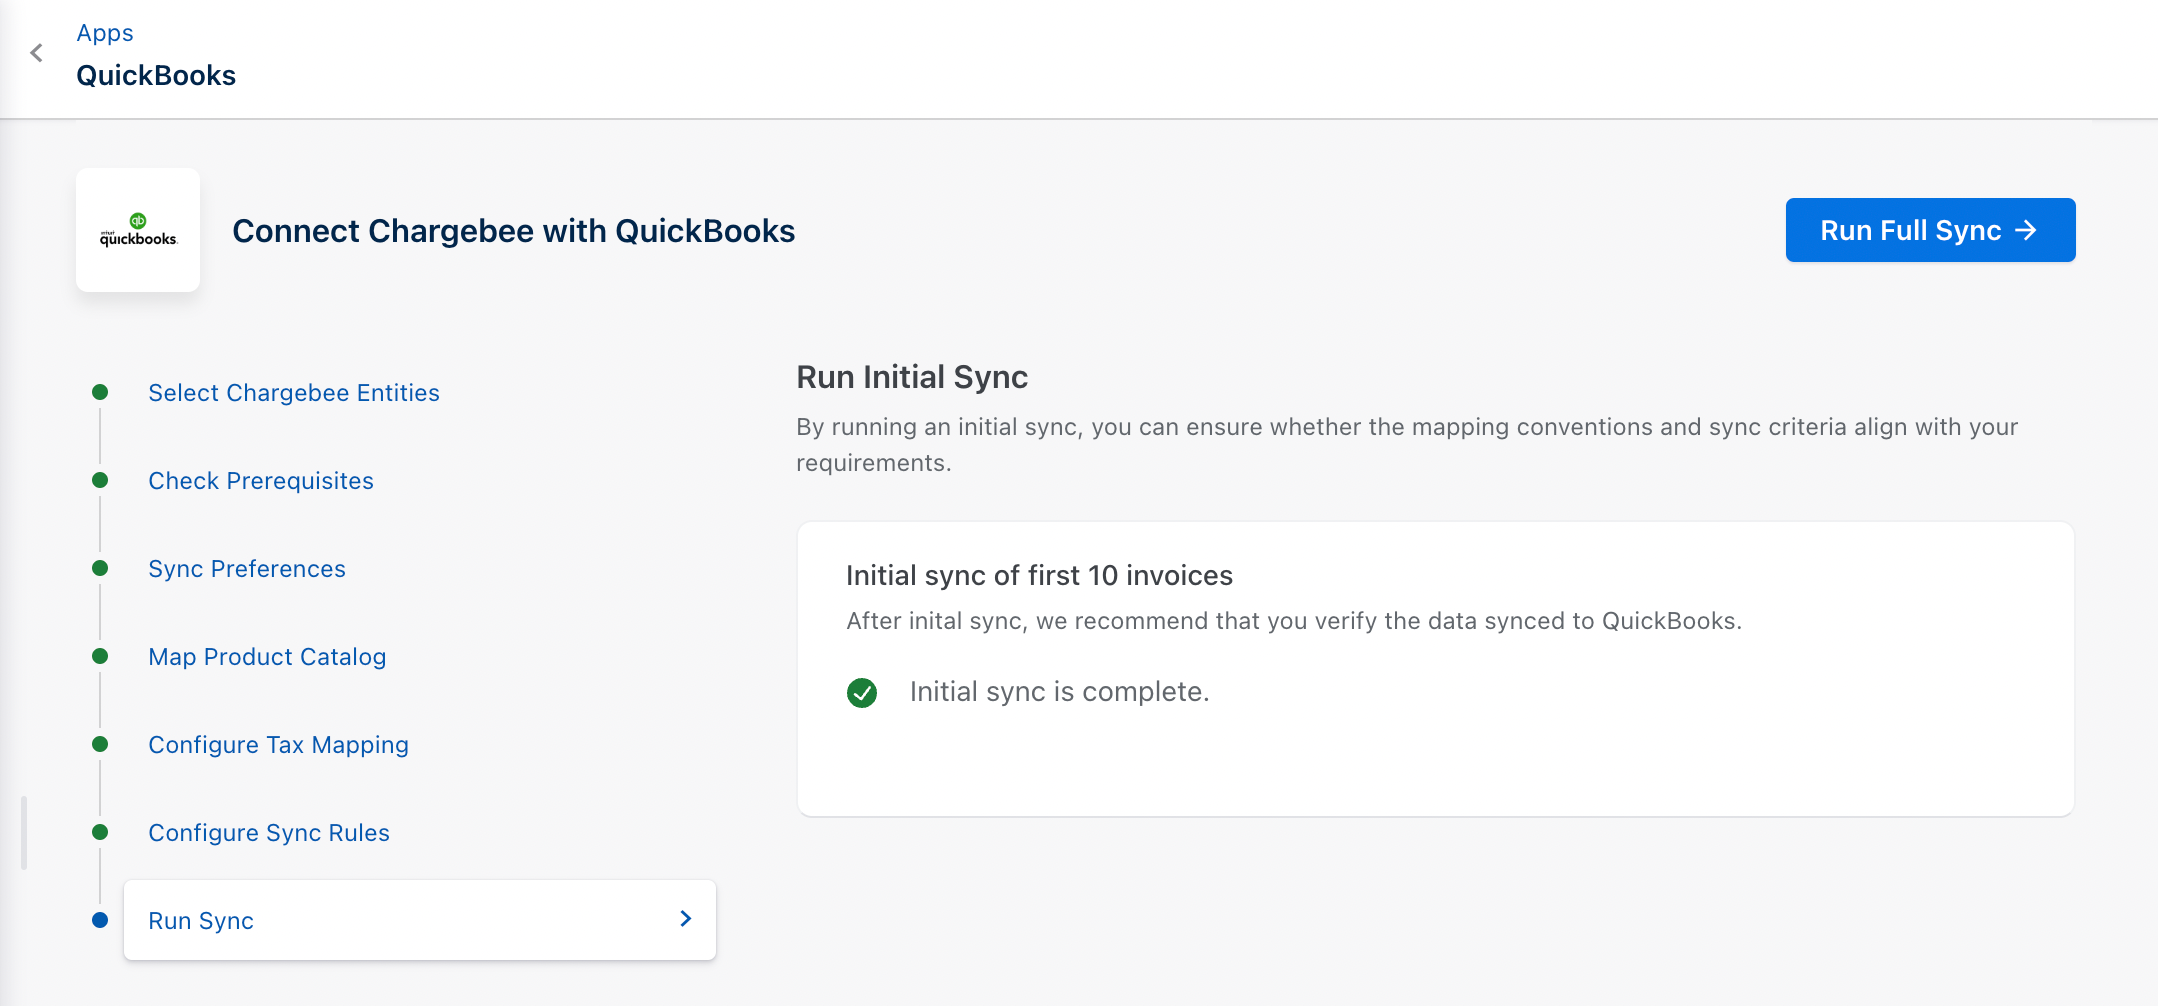The height and width of the screenshot is (1006, 2158).
Task: Select the Run Sync step label
Action: (201, 921)
